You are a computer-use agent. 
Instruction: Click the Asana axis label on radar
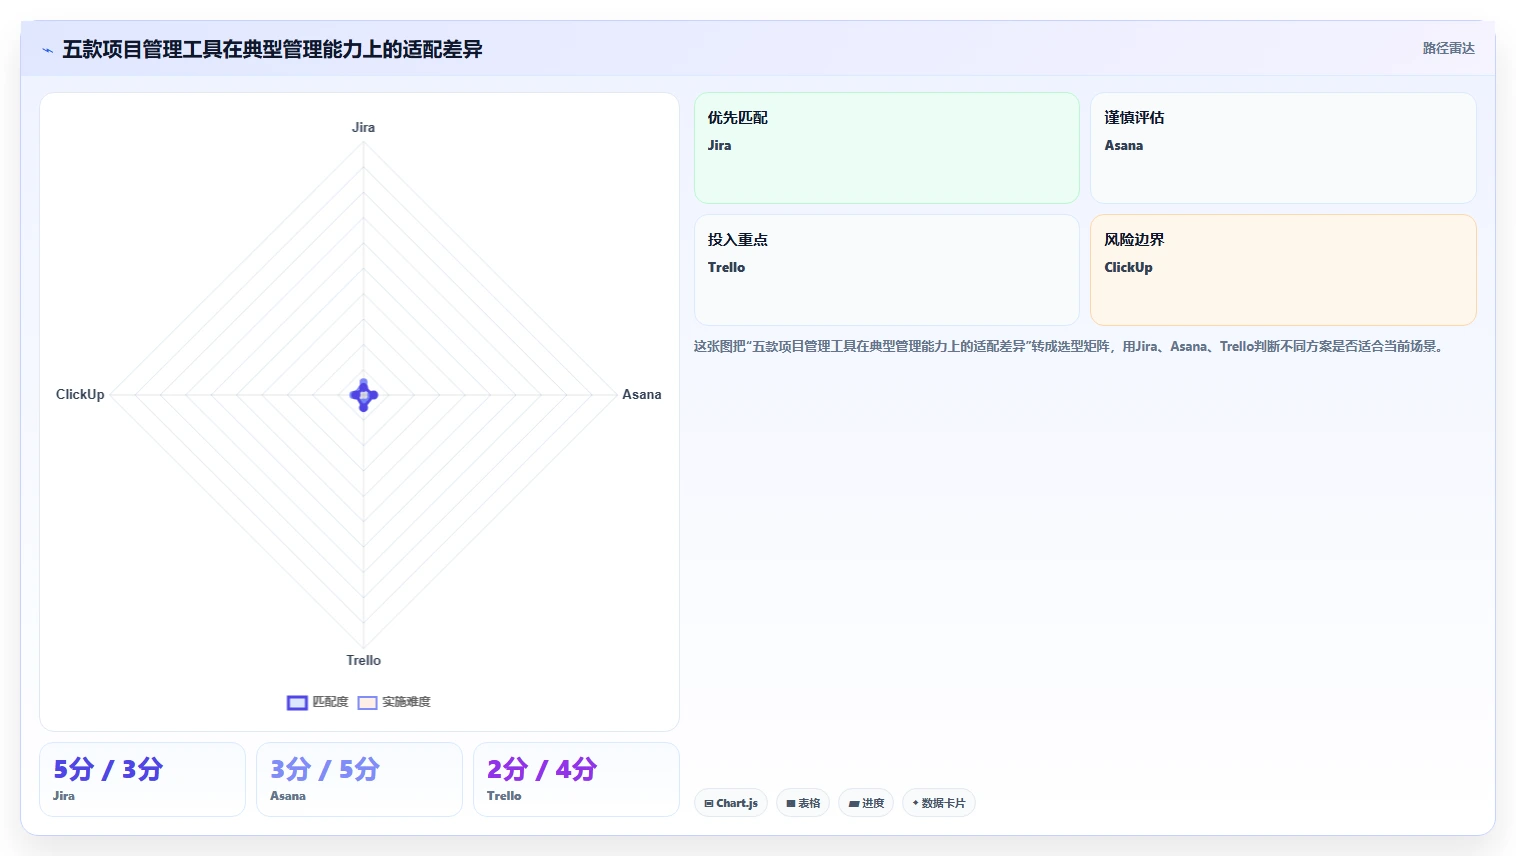click(642, 394)
